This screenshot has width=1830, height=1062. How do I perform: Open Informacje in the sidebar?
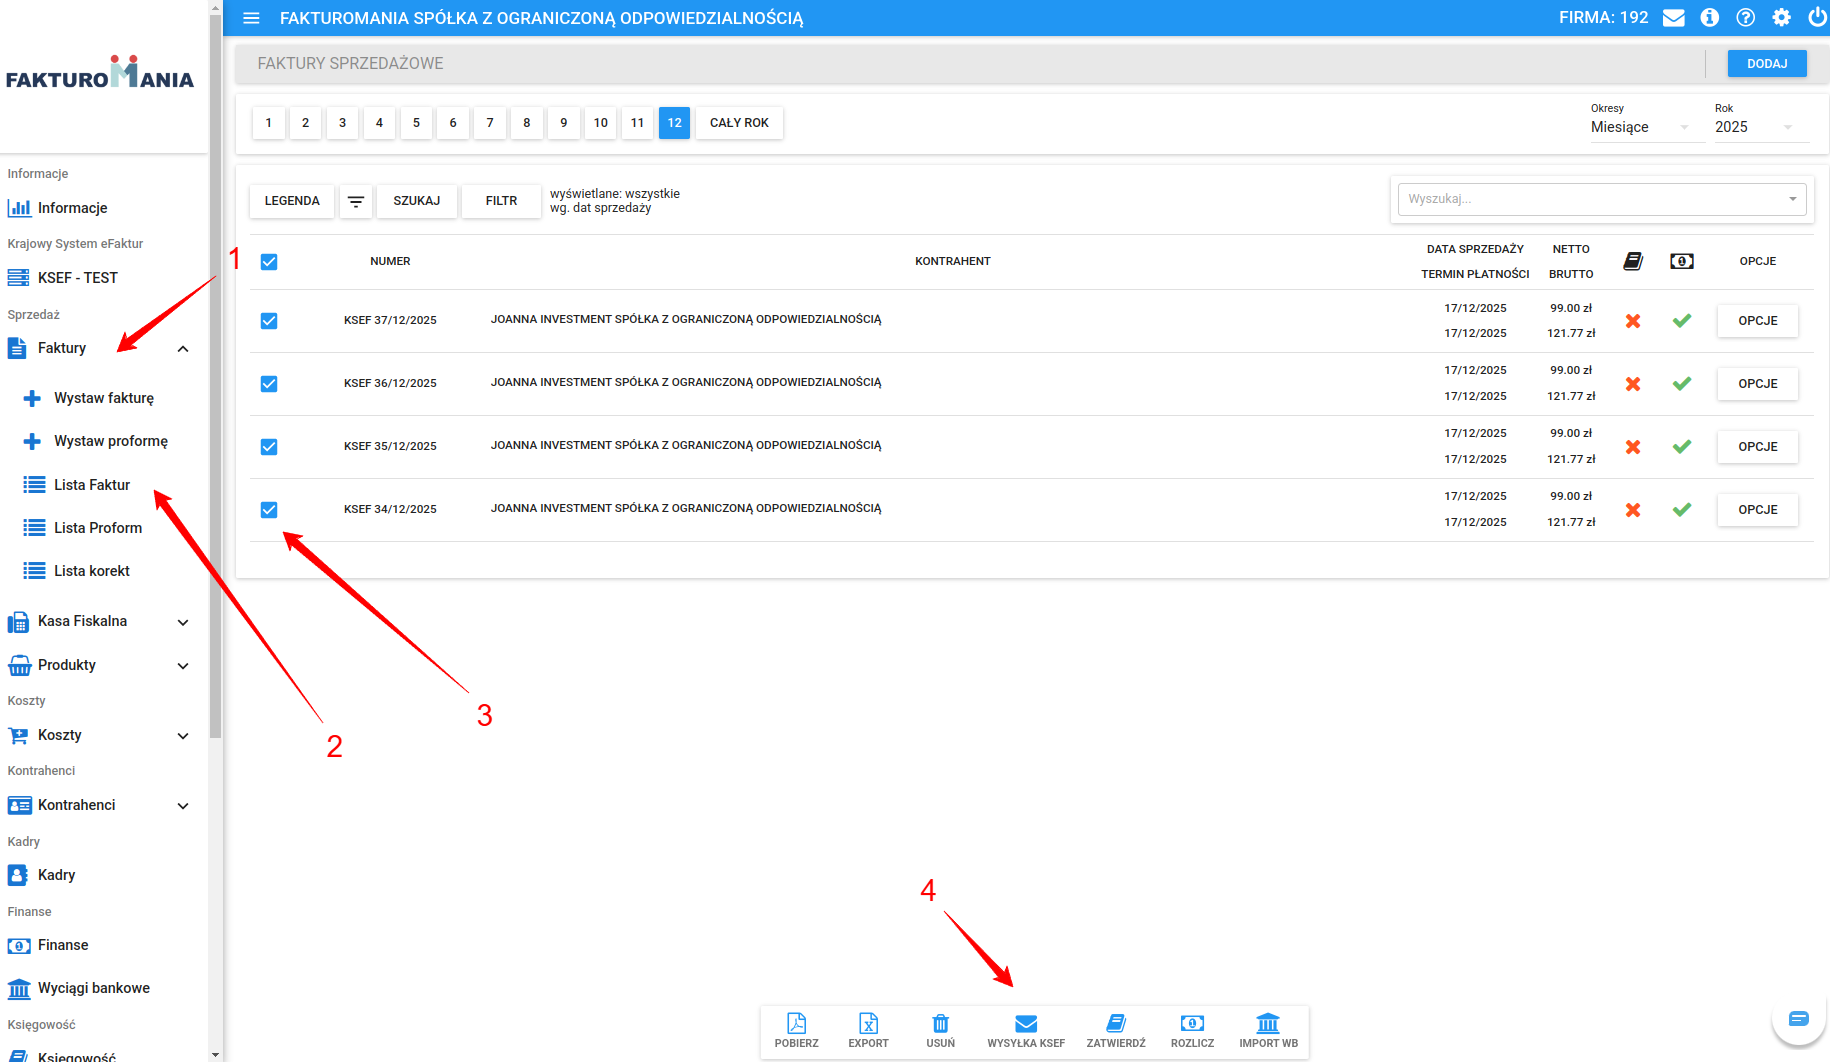coord(72,208)
